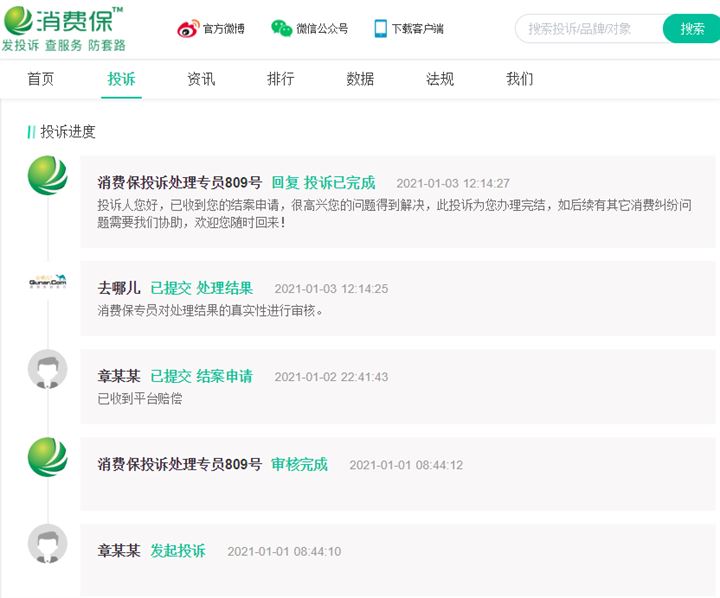Switch to the 排行 tab
720x598 pixels.
pyautogui.click(x=281, y=79)
